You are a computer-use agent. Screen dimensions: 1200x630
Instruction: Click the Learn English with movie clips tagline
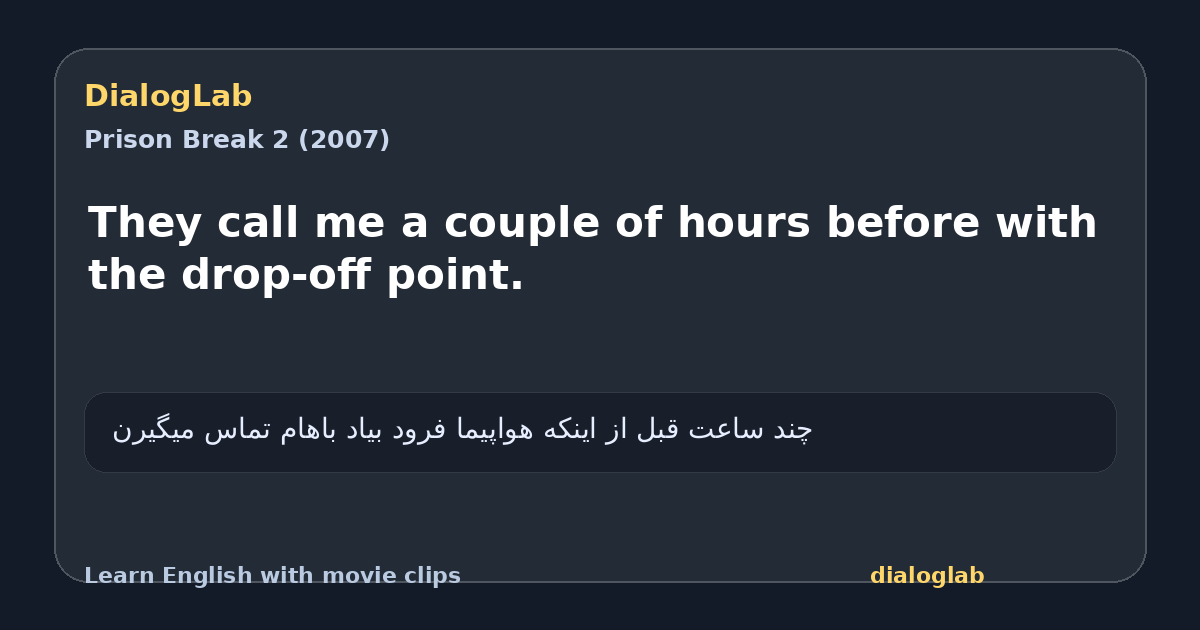[272, 576]
